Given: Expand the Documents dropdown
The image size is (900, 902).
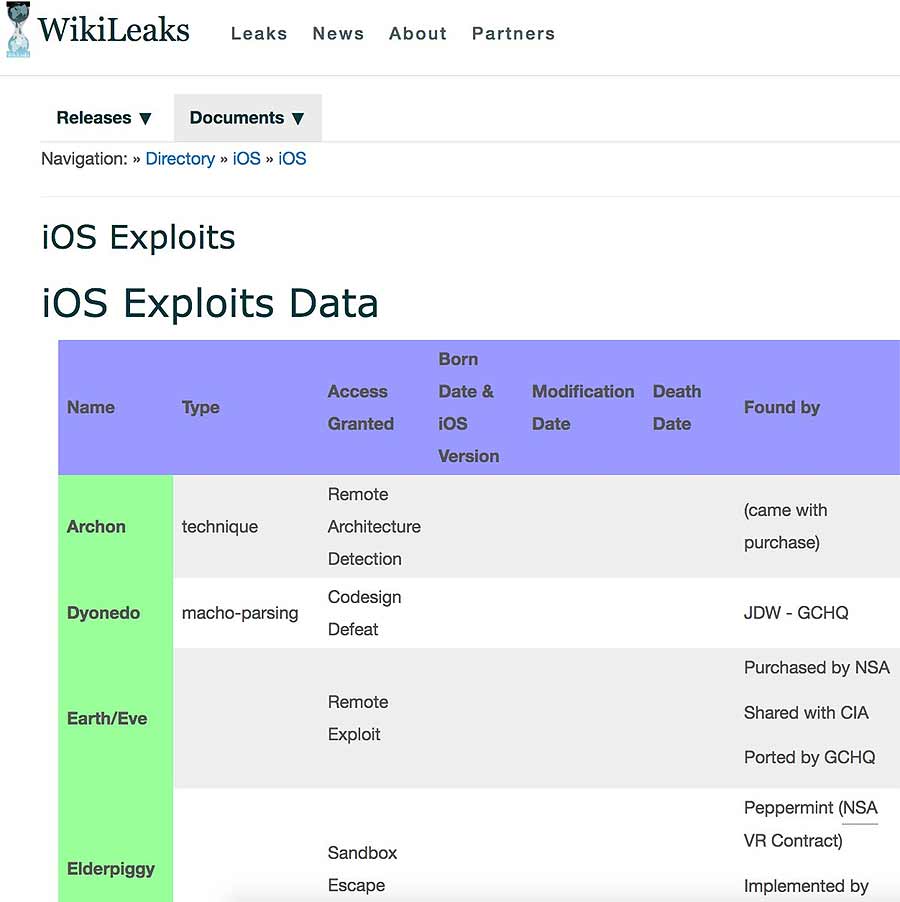Looking at the screenshot, I should (x=247, y=118).
